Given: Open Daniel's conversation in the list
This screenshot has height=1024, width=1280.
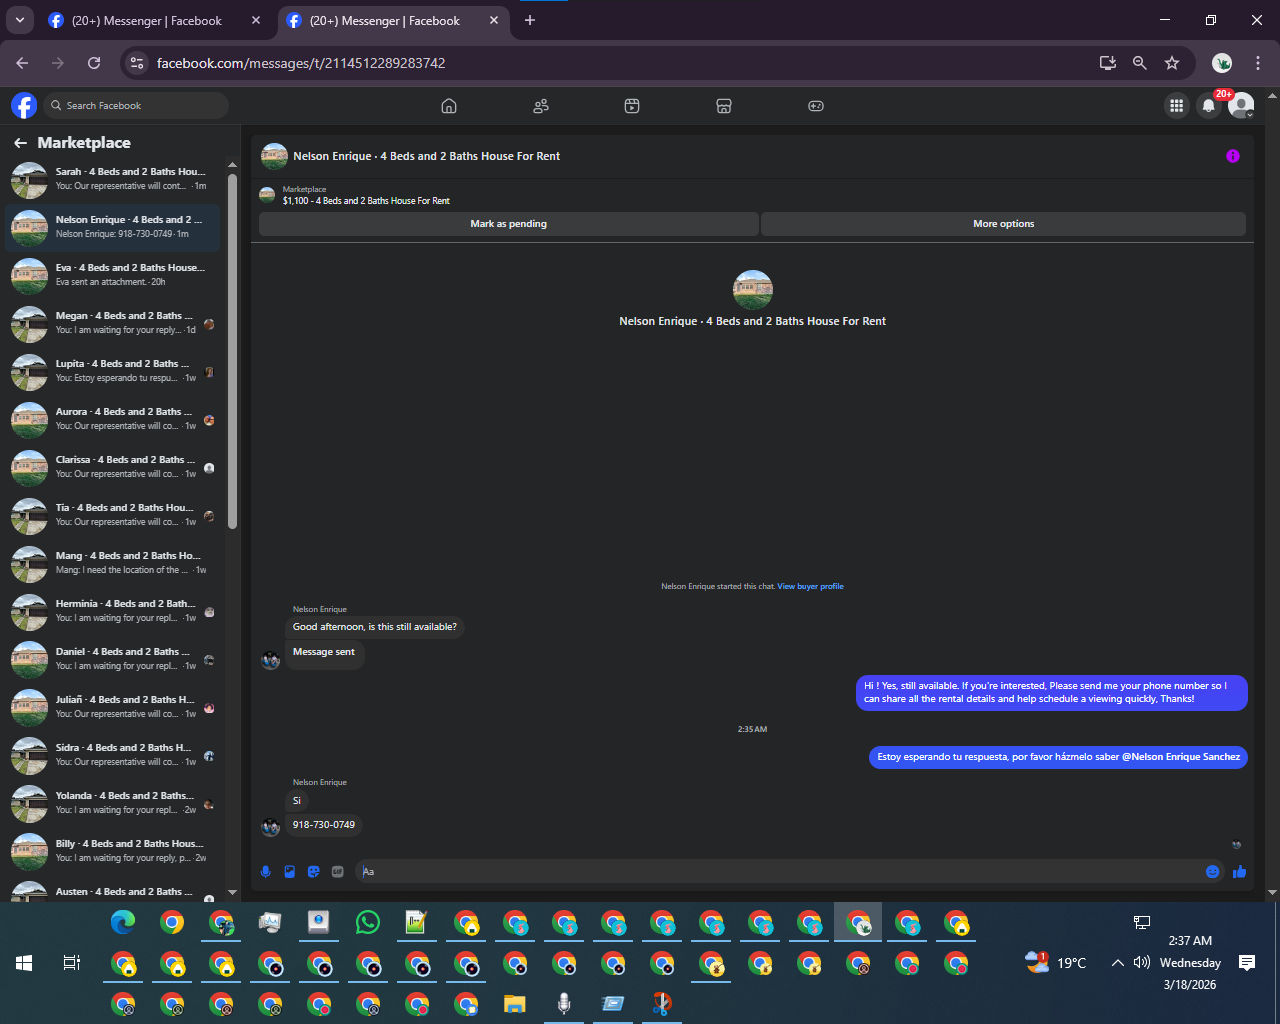Looking at the screenshot, I should [112, 660].
